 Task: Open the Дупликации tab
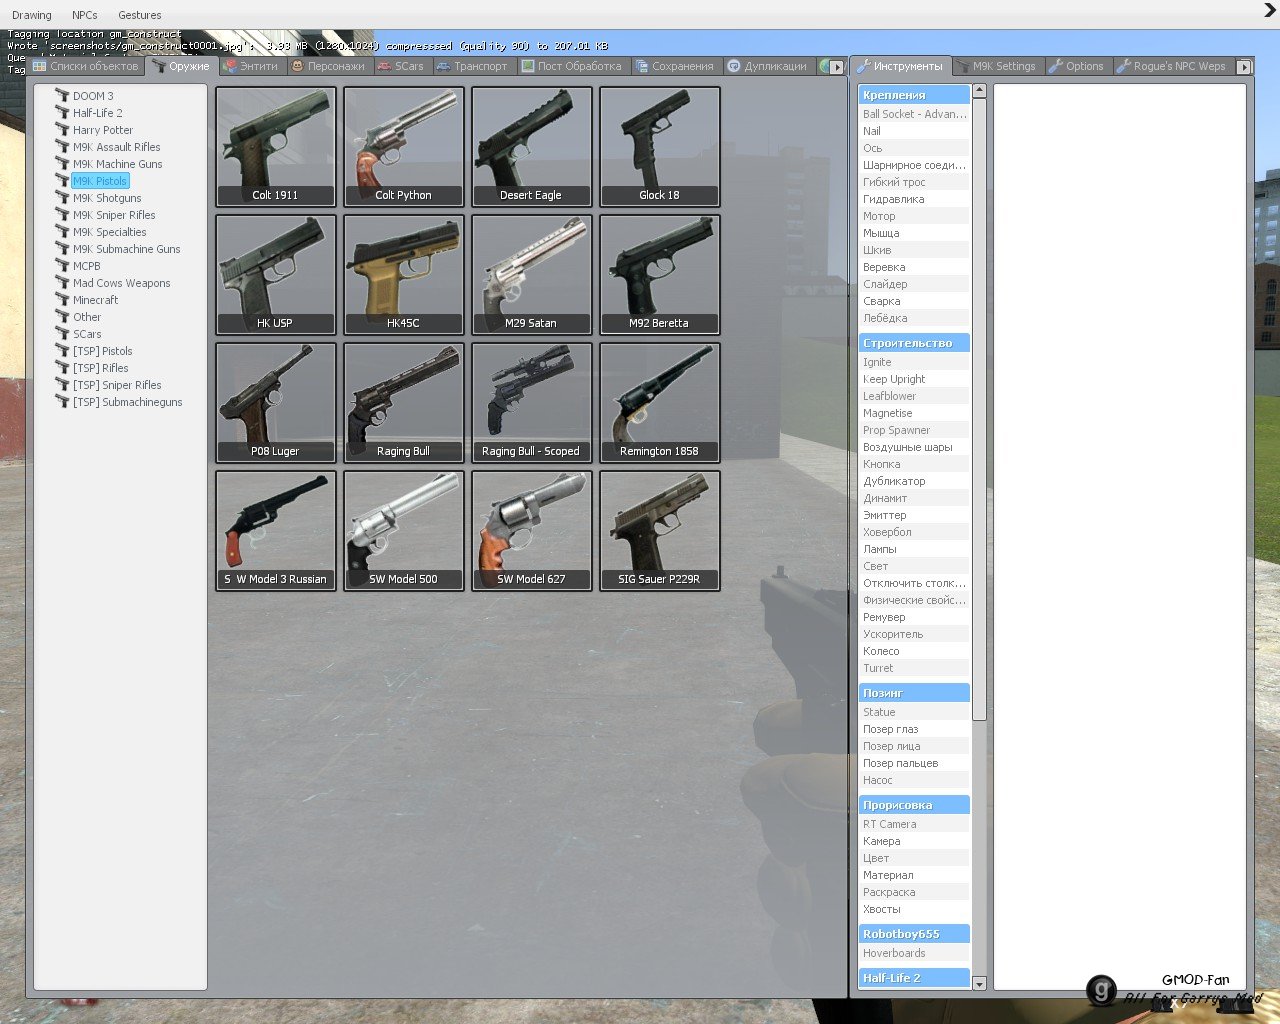[x=768, y=66]
